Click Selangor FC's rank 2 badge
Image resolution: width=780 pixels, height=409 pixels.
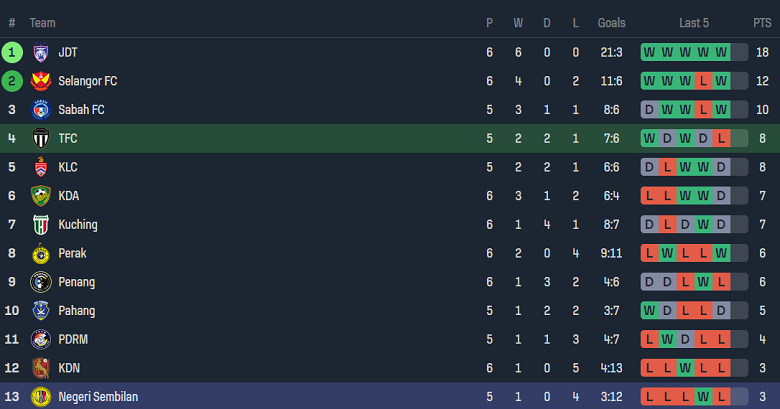click(x=12, y=81)
